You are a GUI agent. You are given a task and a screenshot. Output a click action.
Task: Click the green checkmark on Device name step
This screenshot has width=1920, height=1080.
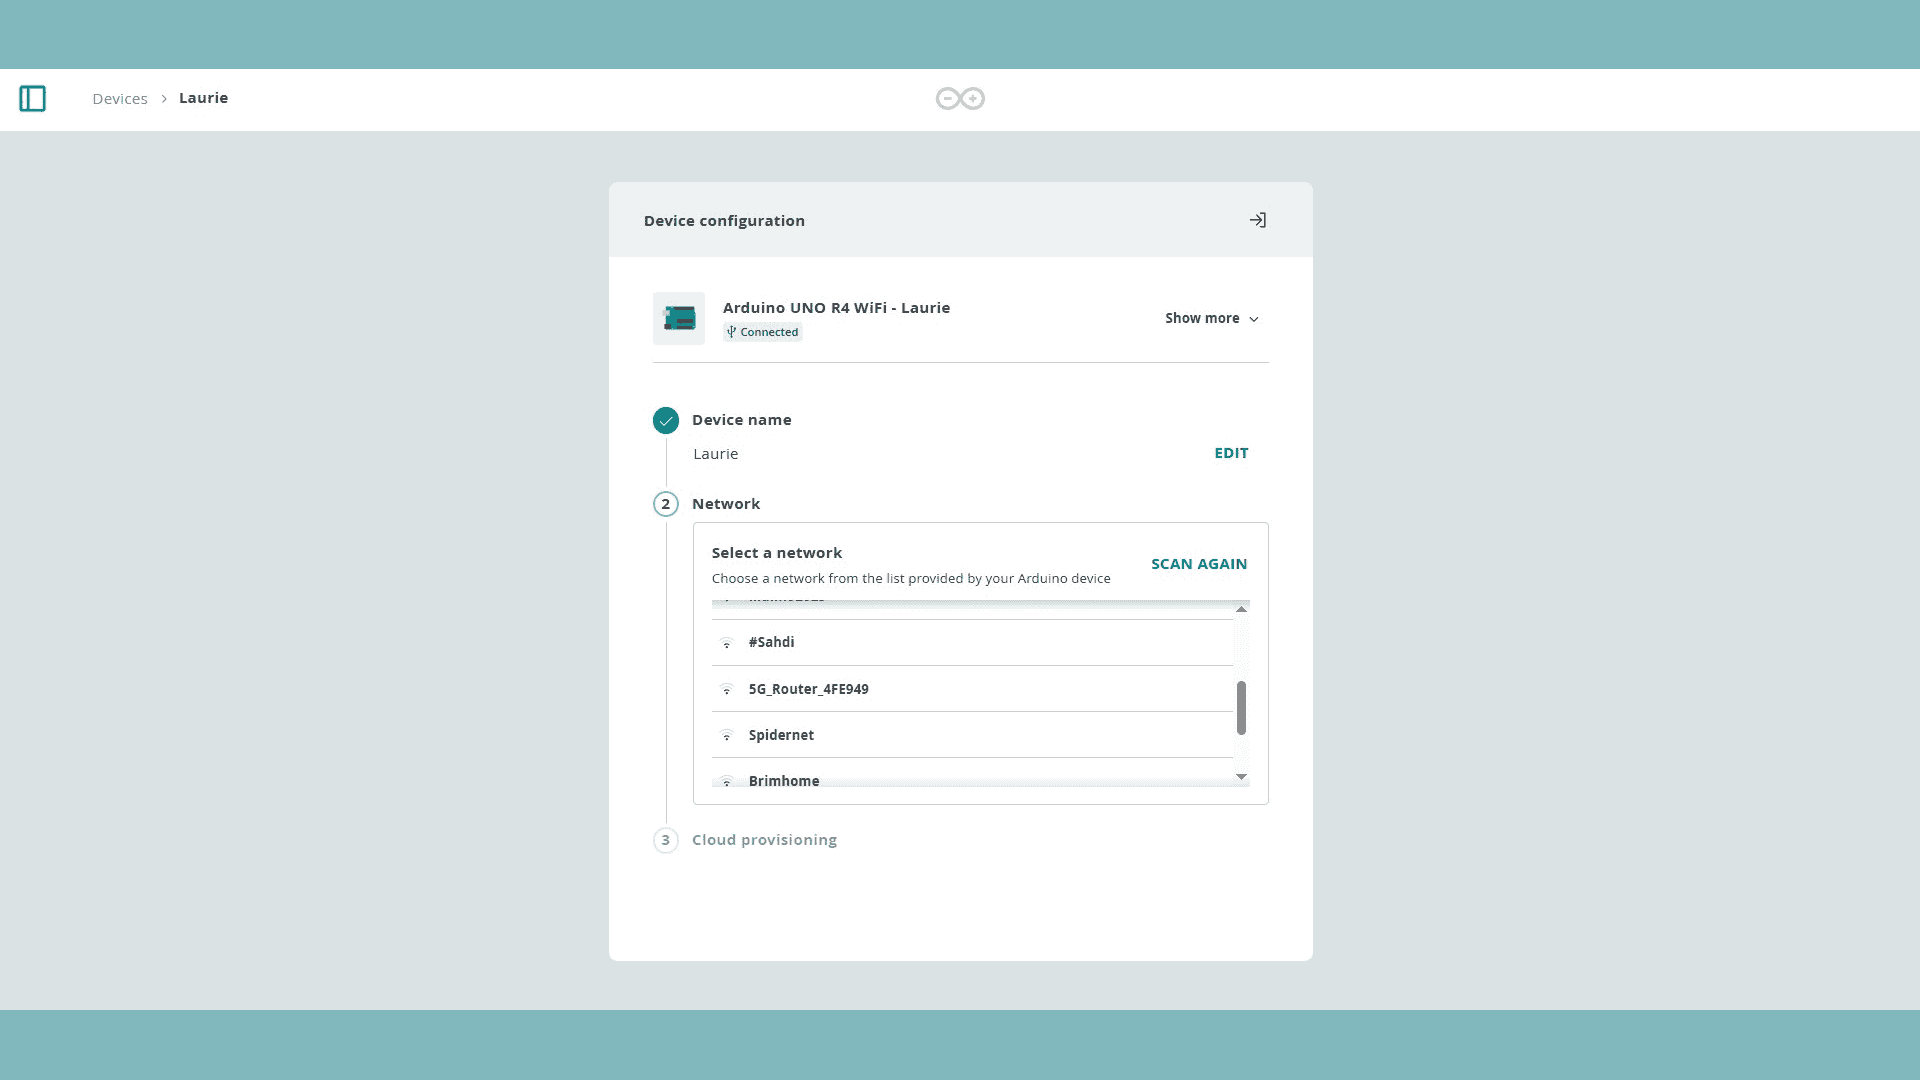click(666, 420)
